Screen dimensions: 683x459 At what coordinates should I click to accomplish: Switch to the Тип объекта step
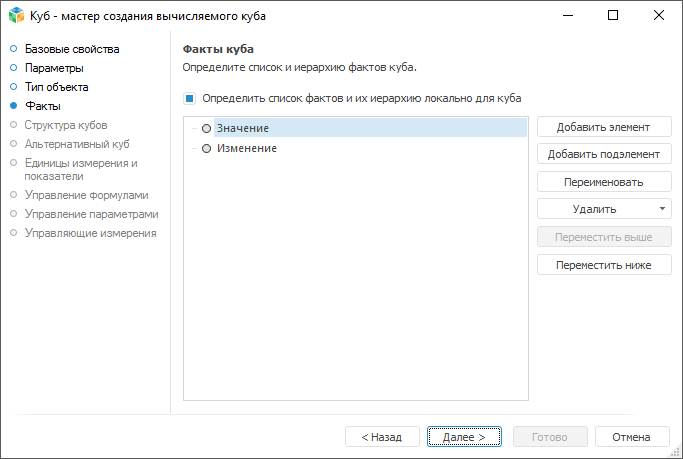[56, 87]
